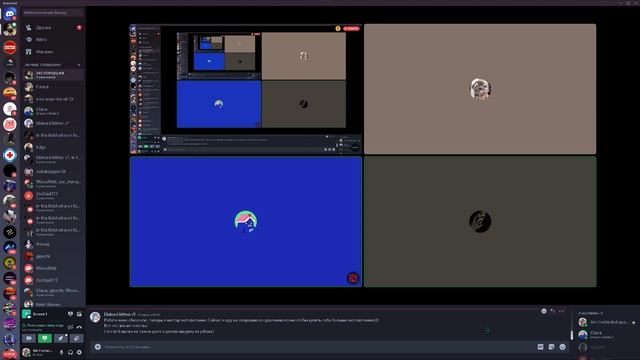Click the stream pop-out icon beside stream name
Viewport: 640px width, 360px height.
point(79,314)
